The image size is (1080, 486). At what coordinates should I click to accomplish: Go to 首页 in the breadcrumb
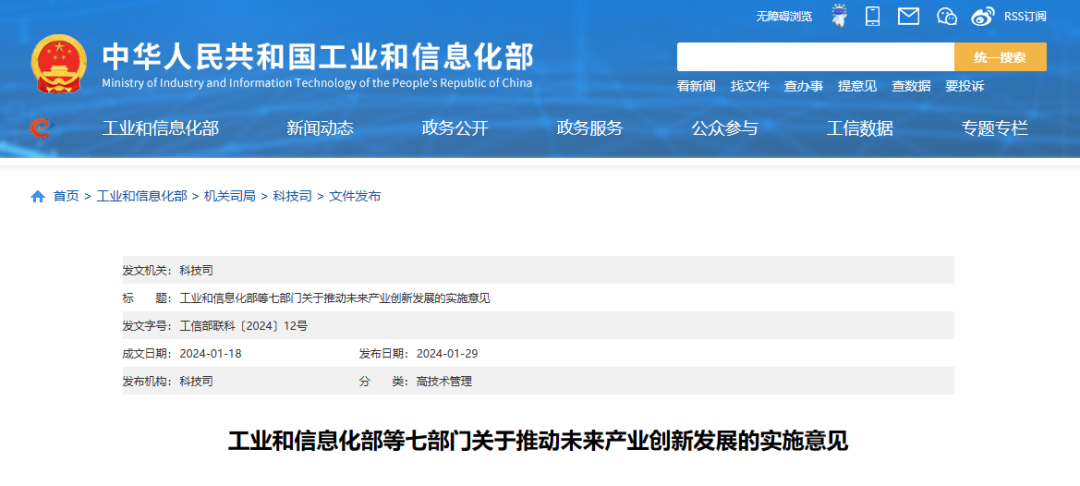[66, 196]
